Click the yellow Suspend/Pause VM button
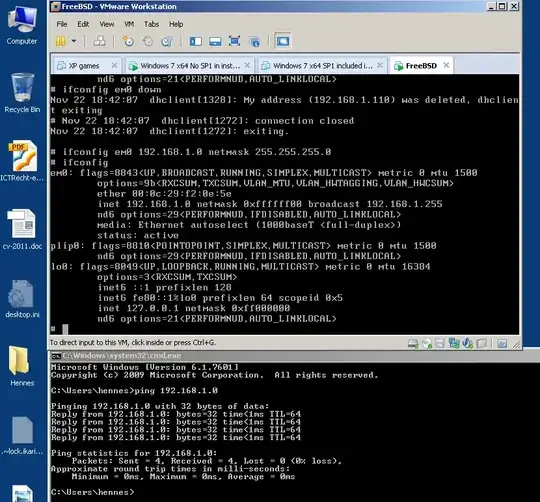The height and width of the screenshot is (502, 540). 61,41
